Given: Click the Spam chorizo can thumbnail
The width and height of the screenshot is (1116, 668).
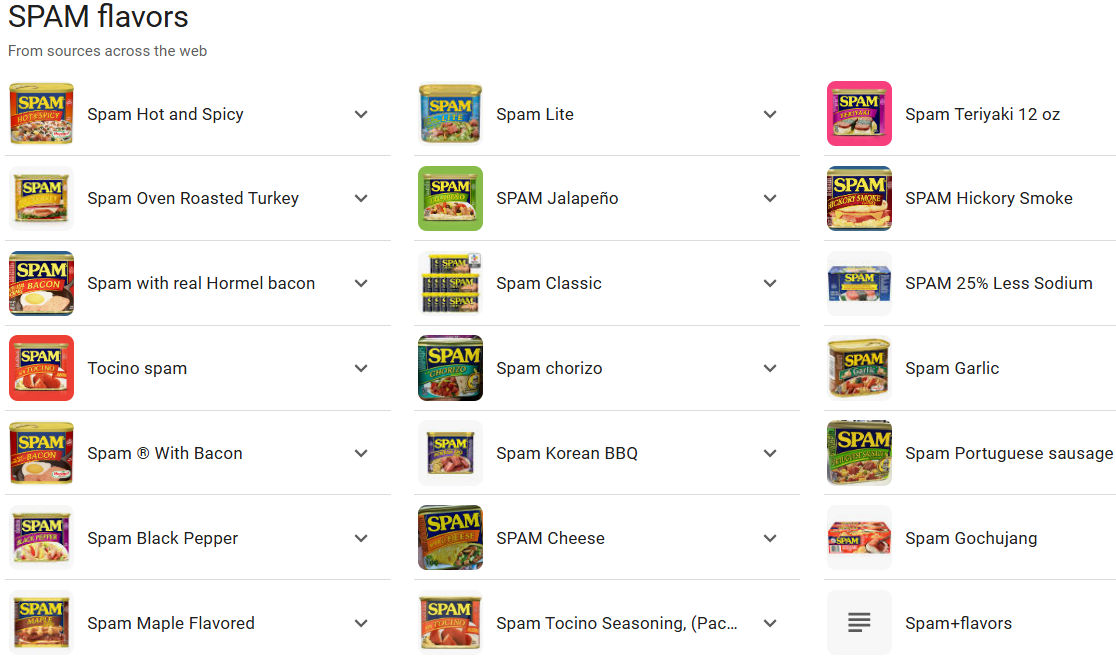Looking at the screenshot, I should tap(450, 368).
